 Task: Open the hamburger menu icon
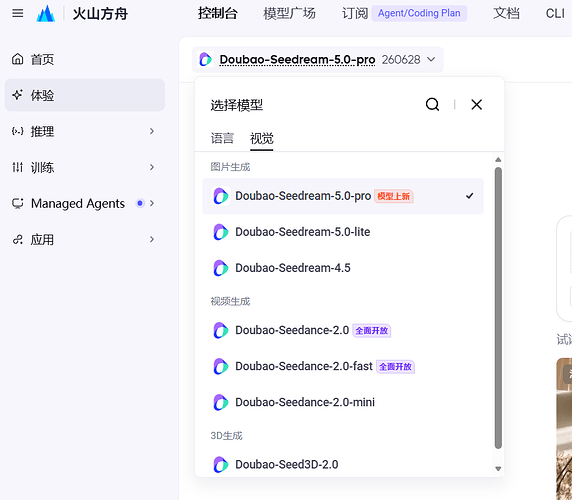click(x=18, y=13)
